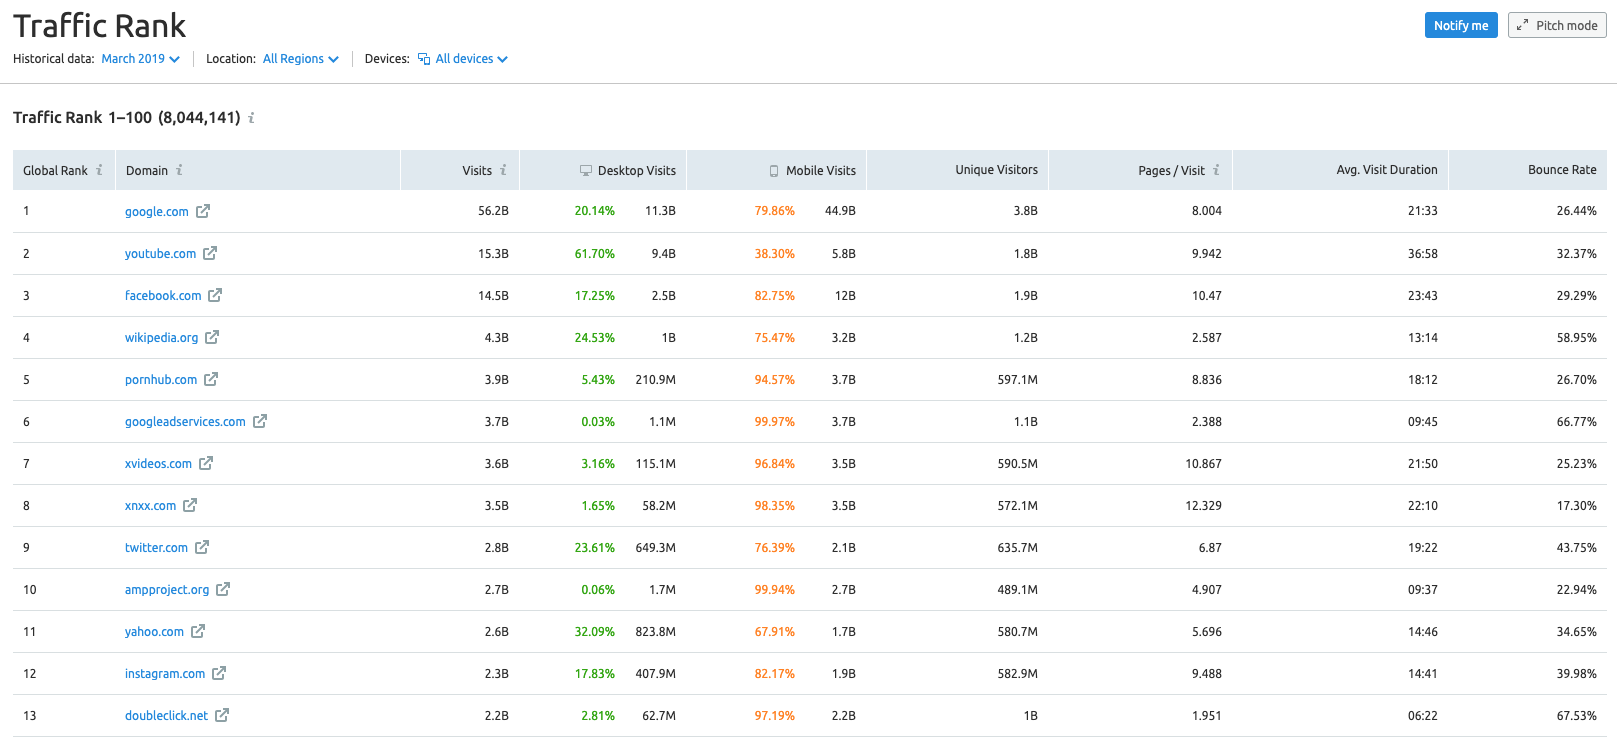Open the doubleclick.net domain link
The image size is (1617, 740).
click(166, 716)
